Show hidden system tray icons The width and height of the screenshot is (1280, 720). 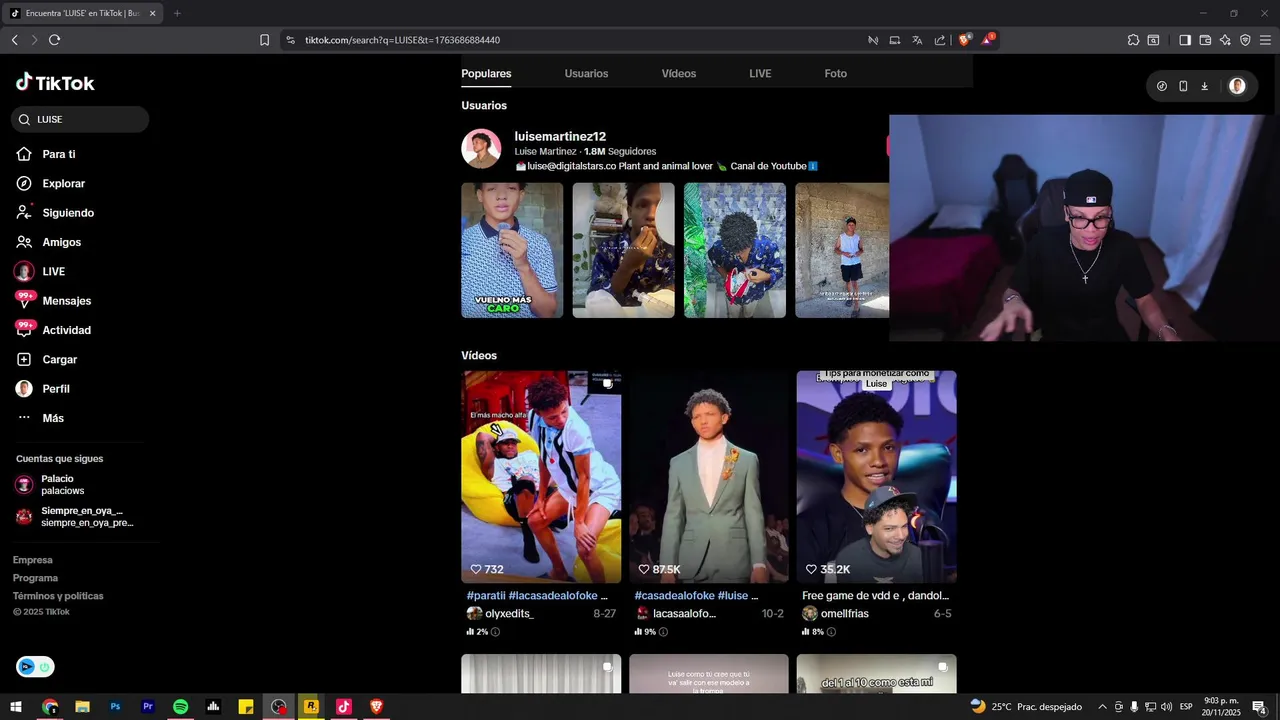coord(1102,707)
